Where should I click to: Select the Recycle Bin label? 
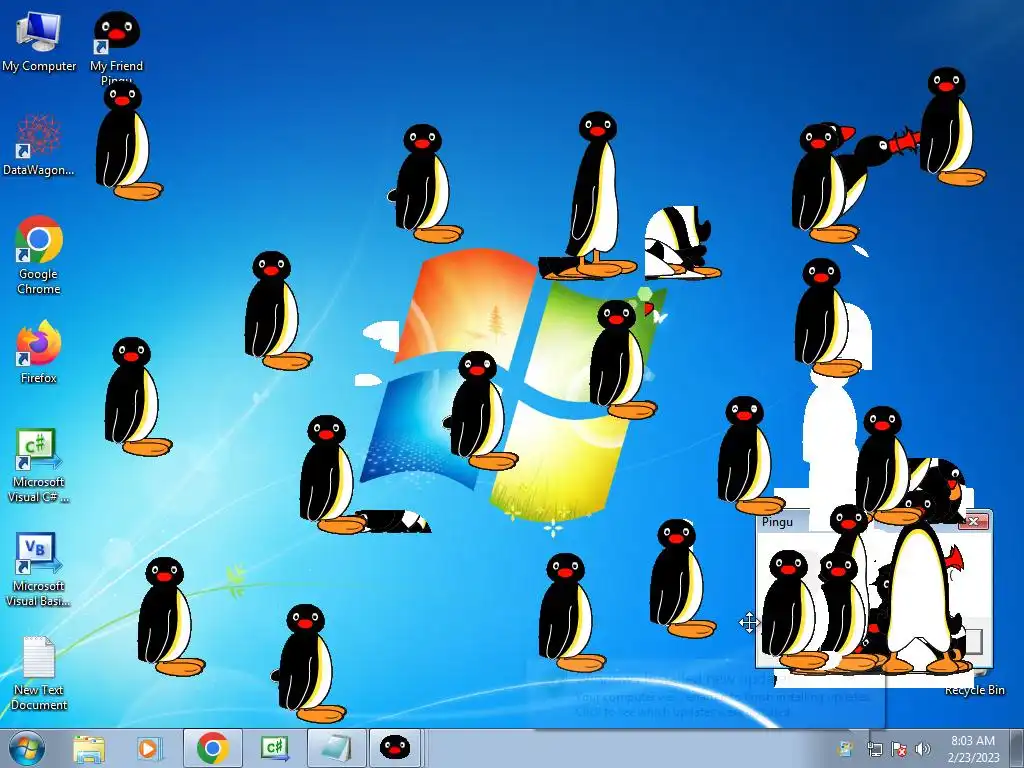tap(974, 690)
